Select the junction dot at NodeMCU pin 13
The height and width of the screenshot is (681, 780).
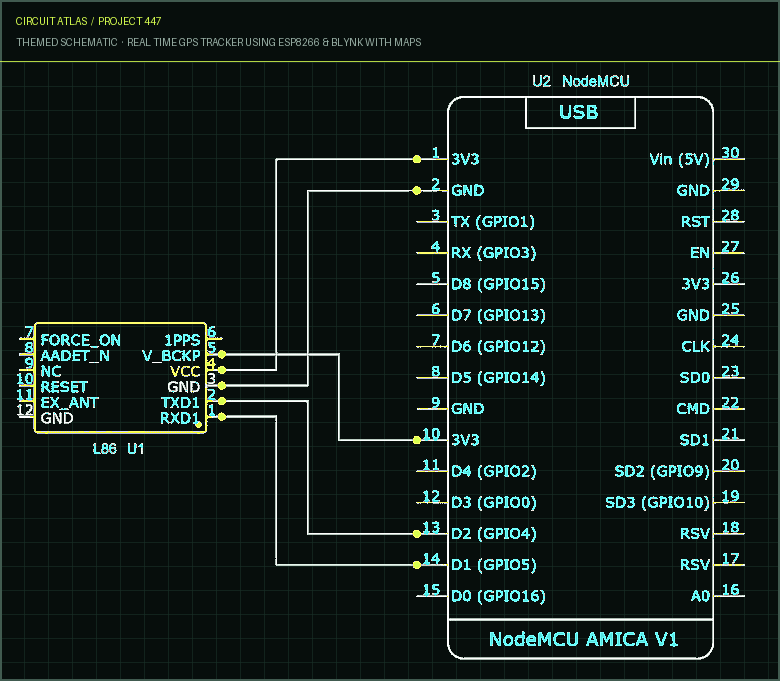(x=417, y=534)
